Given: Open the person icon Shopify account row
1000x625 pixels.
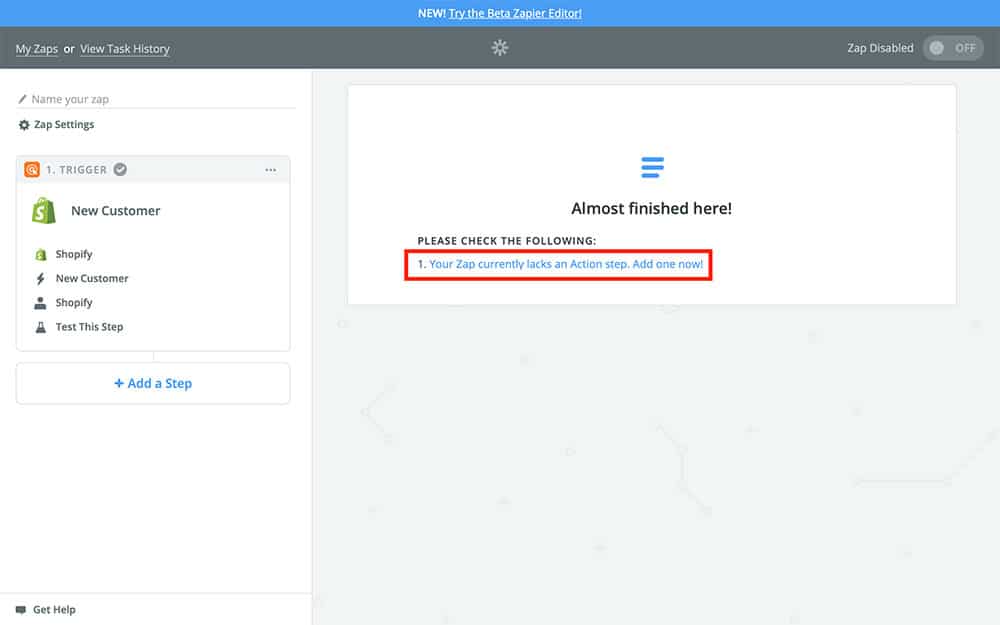Looking at the screenshot, I should (x=73, y=303).
